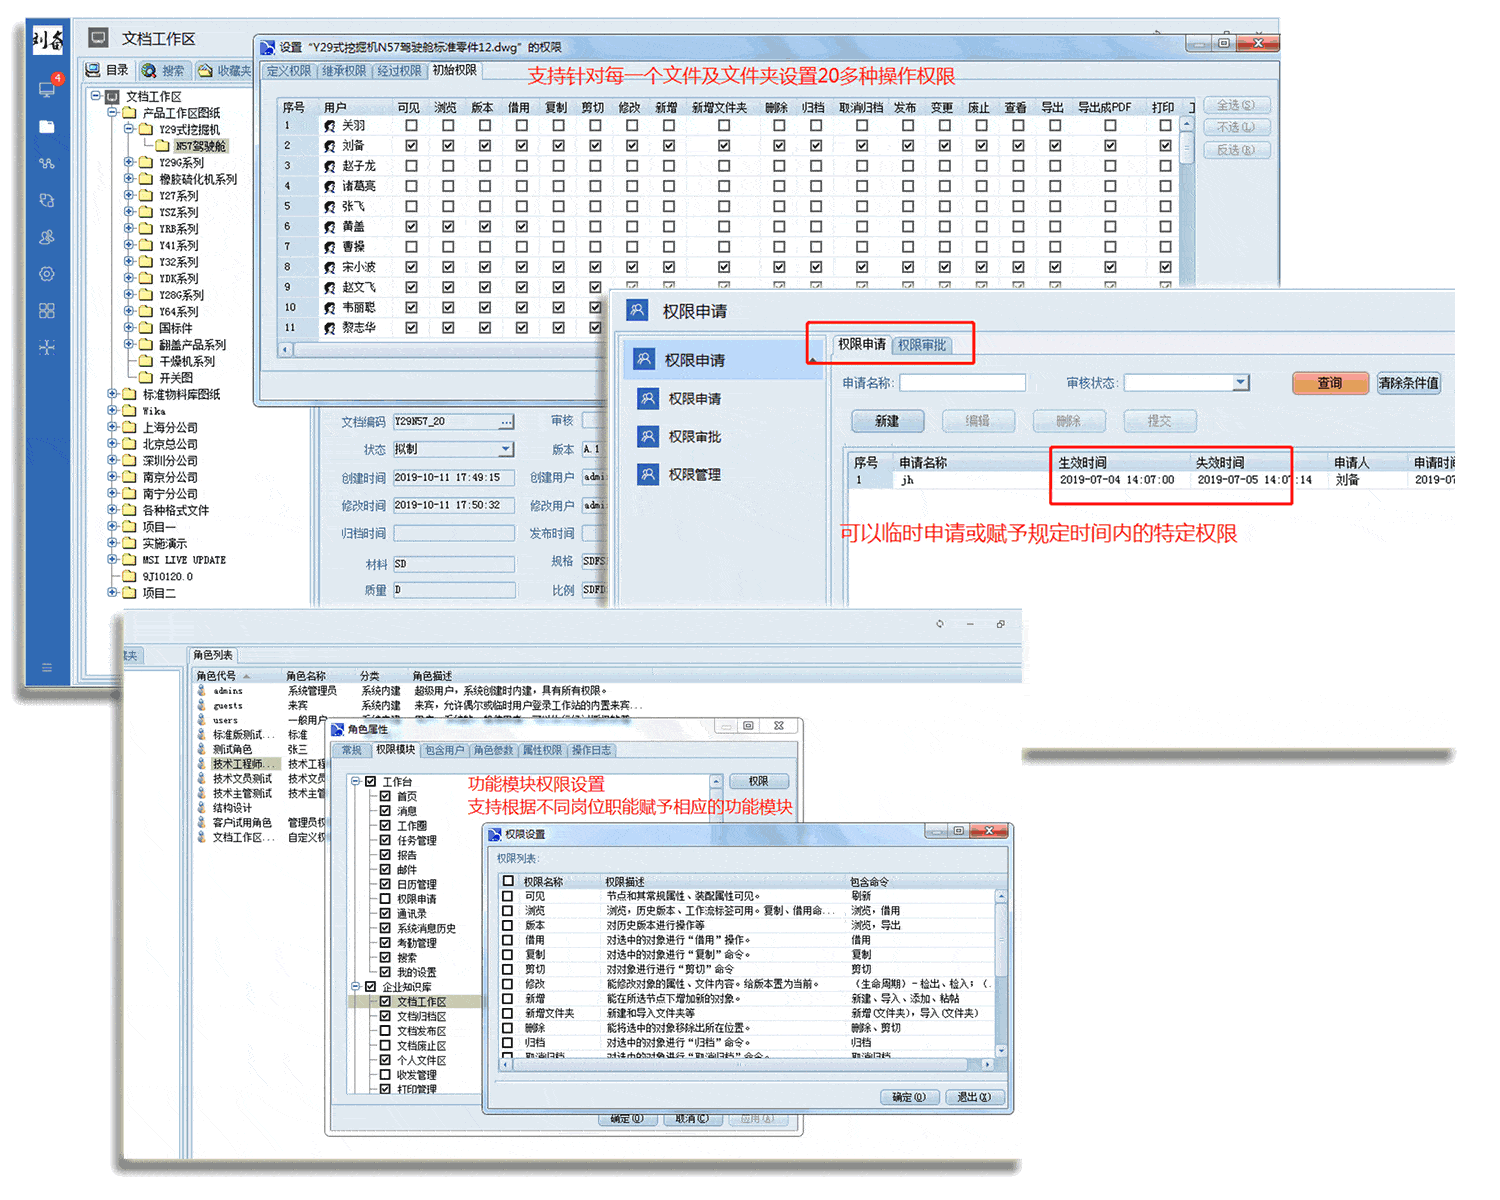Select the white folder icon in the blue sidebar

tap(47, 127)
